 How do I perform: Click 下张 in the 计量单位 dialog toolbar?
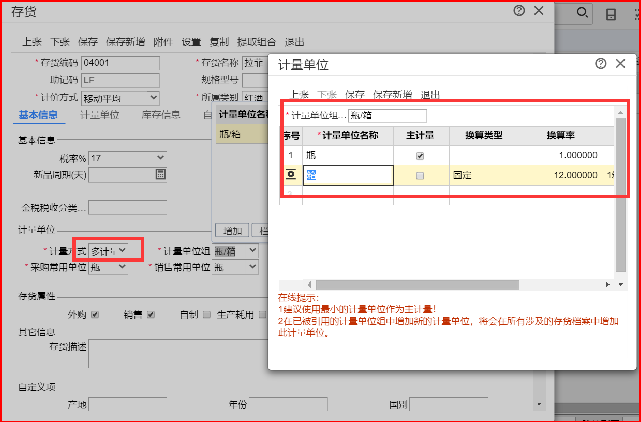pos(327,94)
